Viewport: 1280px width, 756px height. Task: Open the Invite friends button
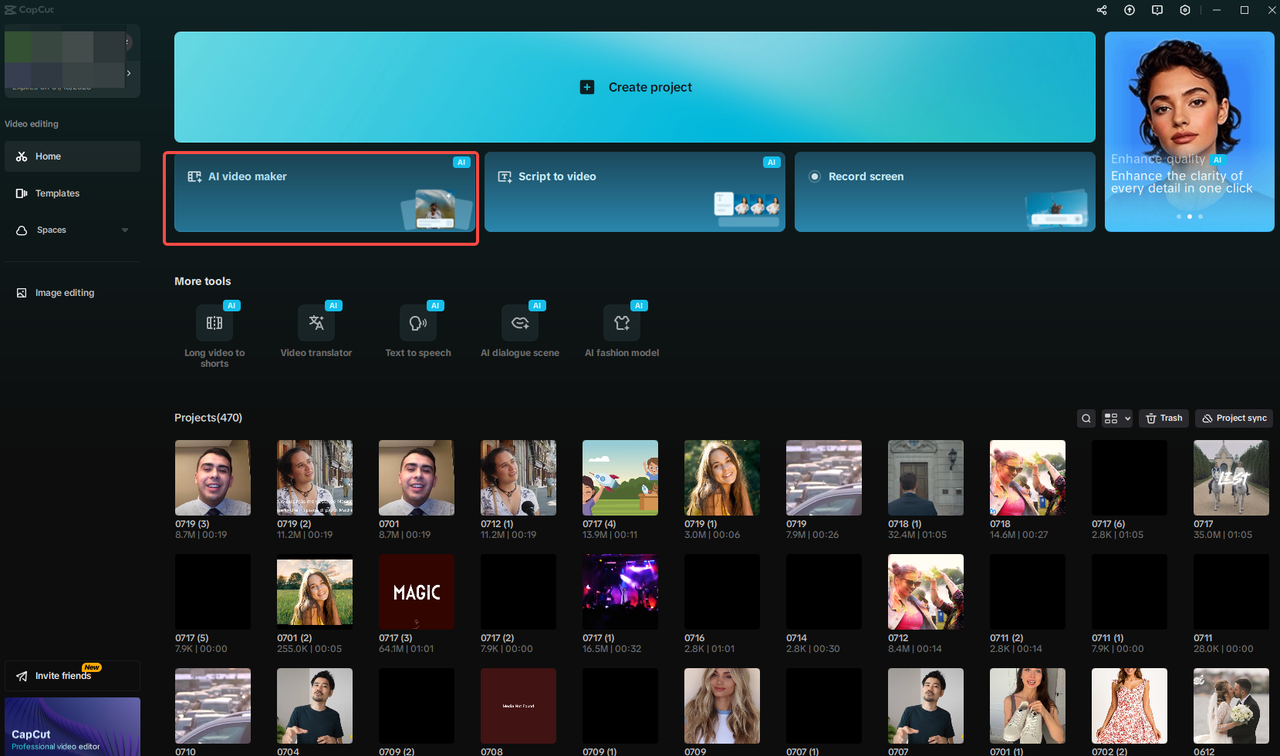(72, 675)
